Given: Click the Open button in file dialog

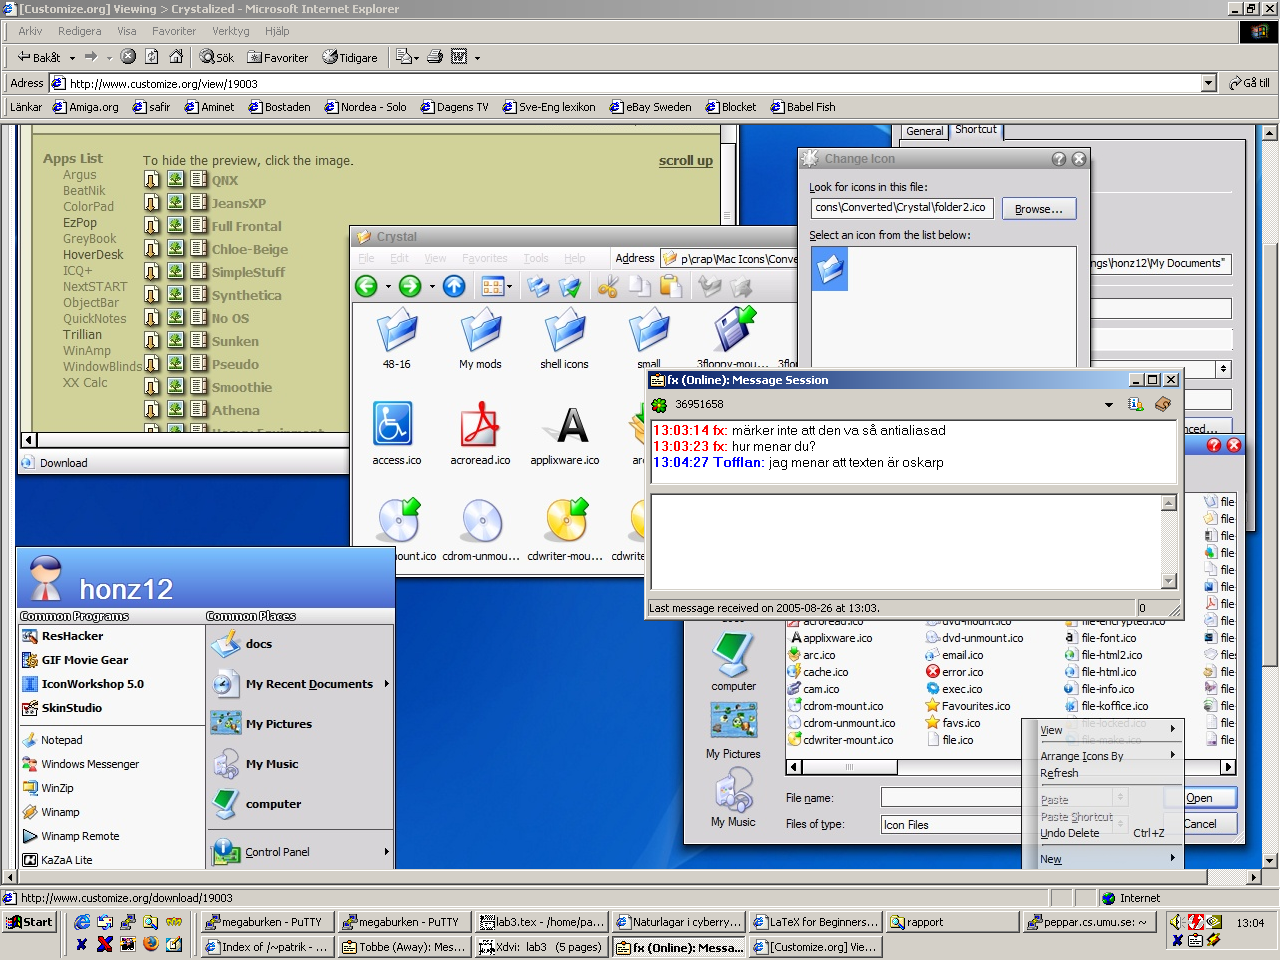Looking at the screenshot, I should (1199, 798).
